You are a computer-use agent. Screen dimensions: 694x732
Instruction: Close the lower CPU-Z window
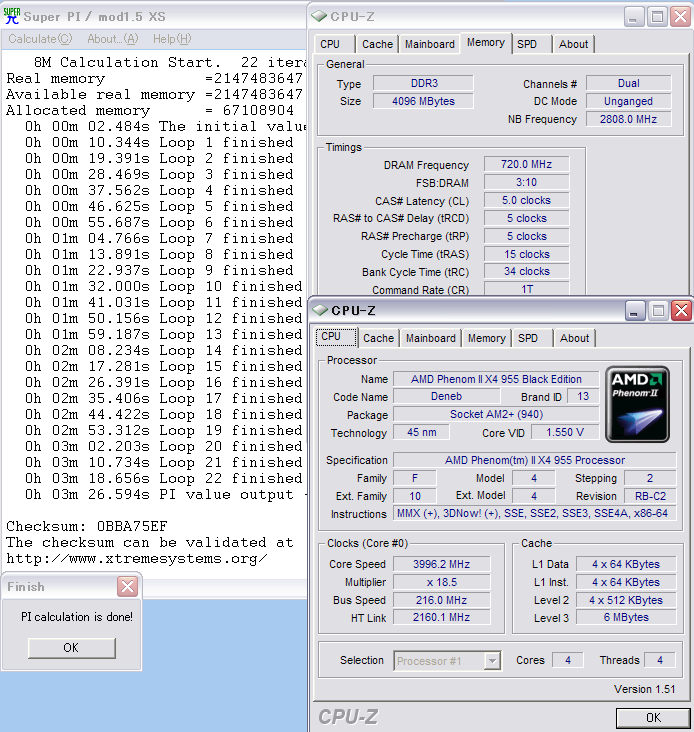pos(681,310)
